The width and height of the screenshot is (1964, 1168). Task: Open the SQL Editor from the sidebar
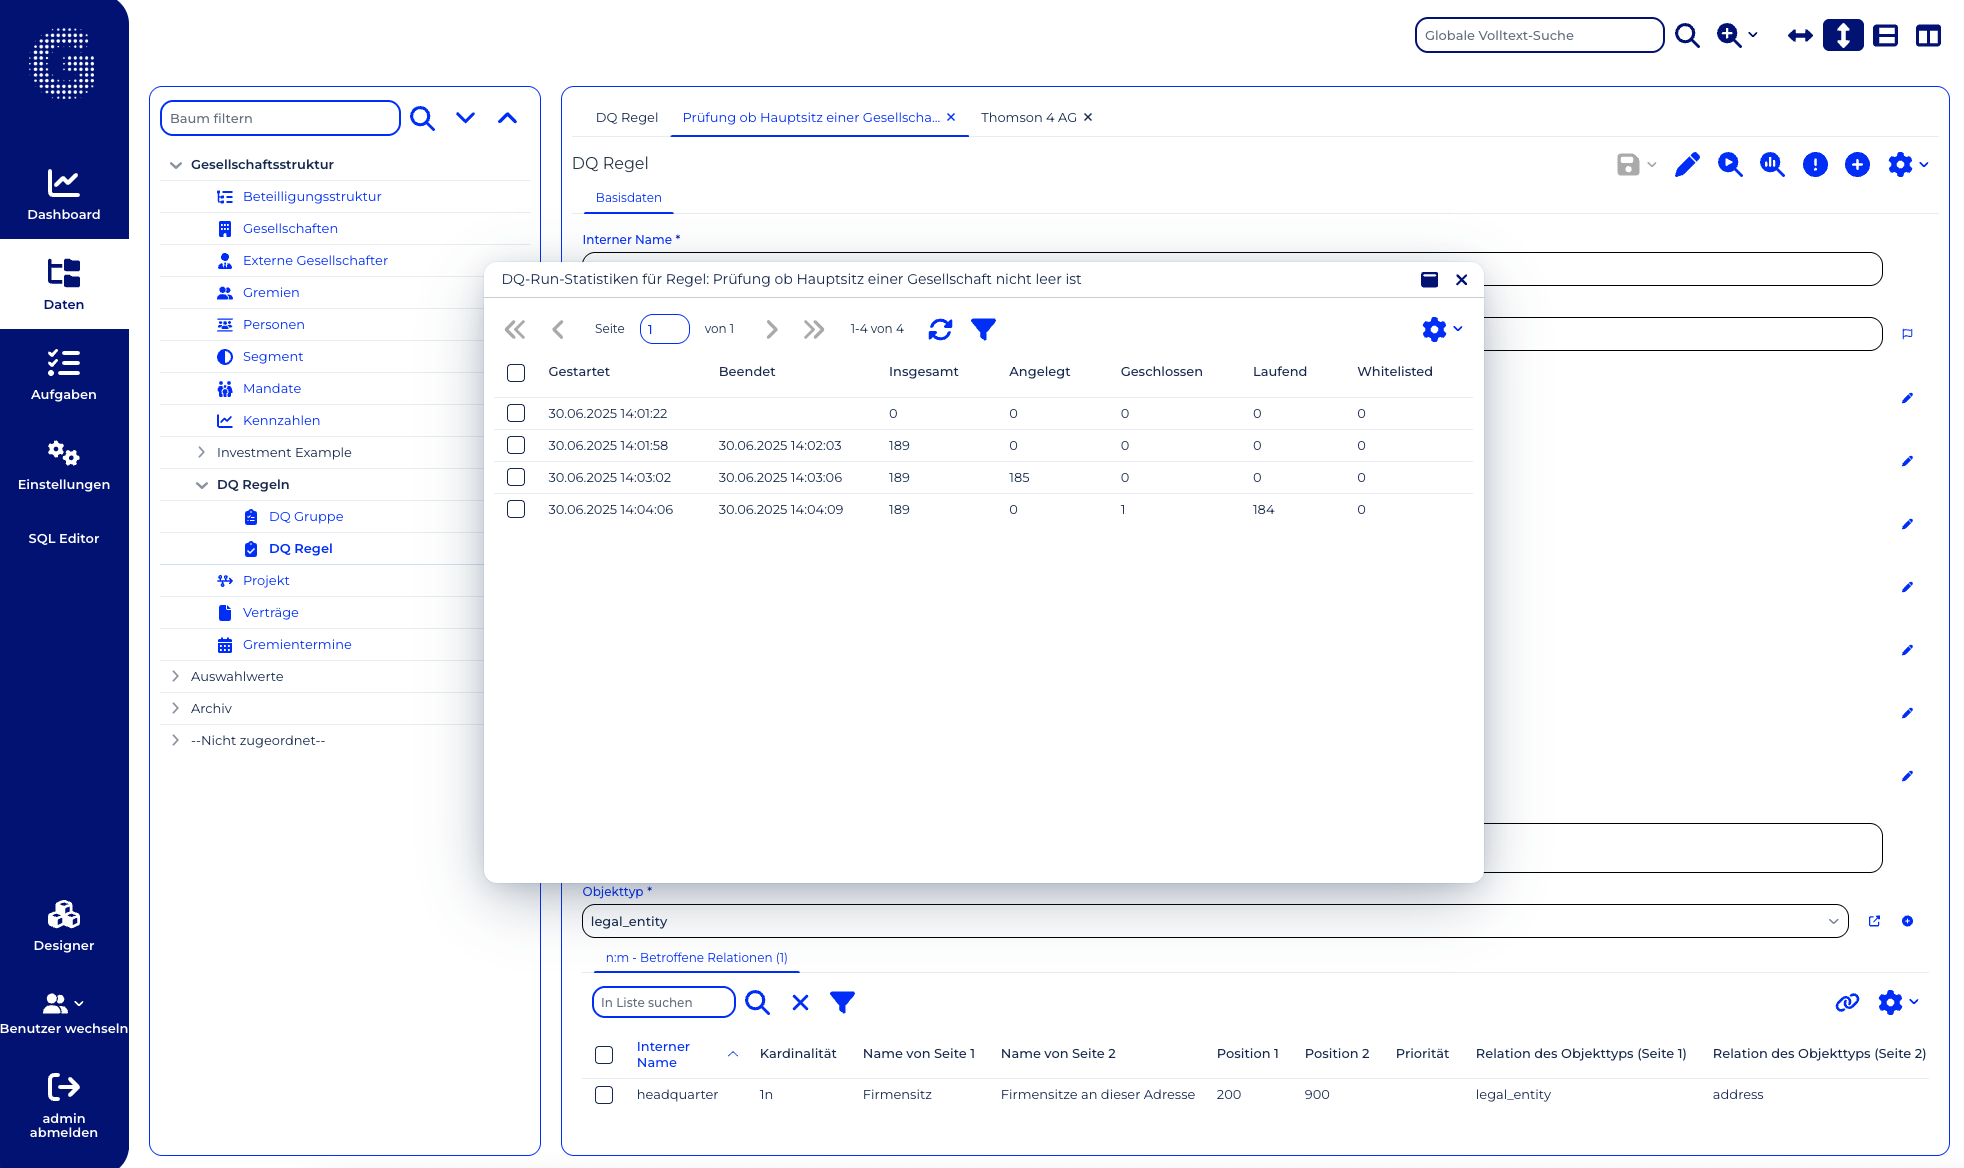(x=64, y=538)
